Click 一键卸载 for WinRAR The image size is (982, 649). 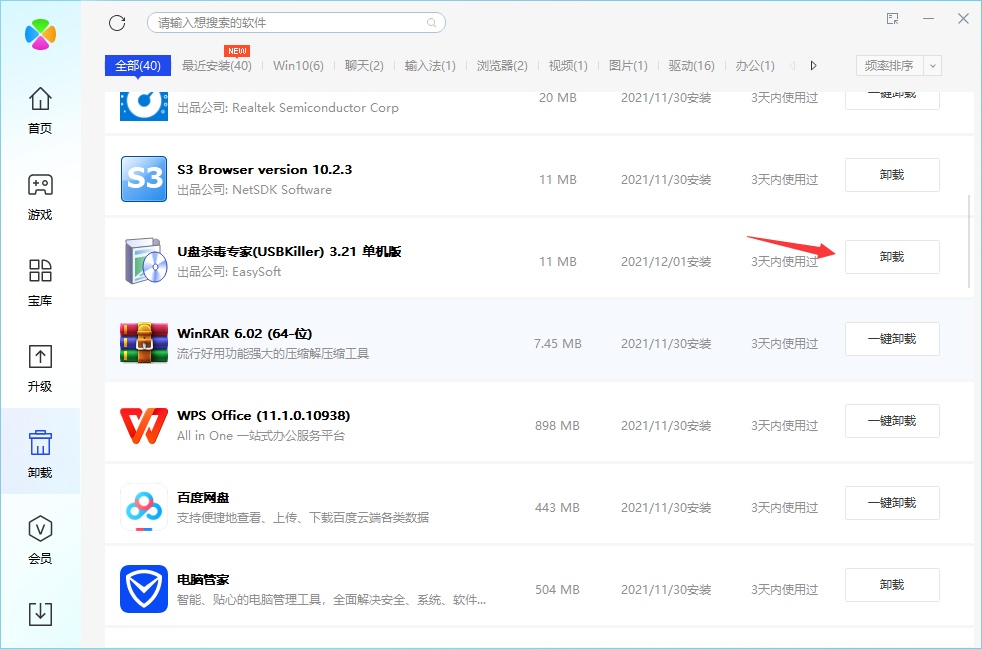pos(892,339)
